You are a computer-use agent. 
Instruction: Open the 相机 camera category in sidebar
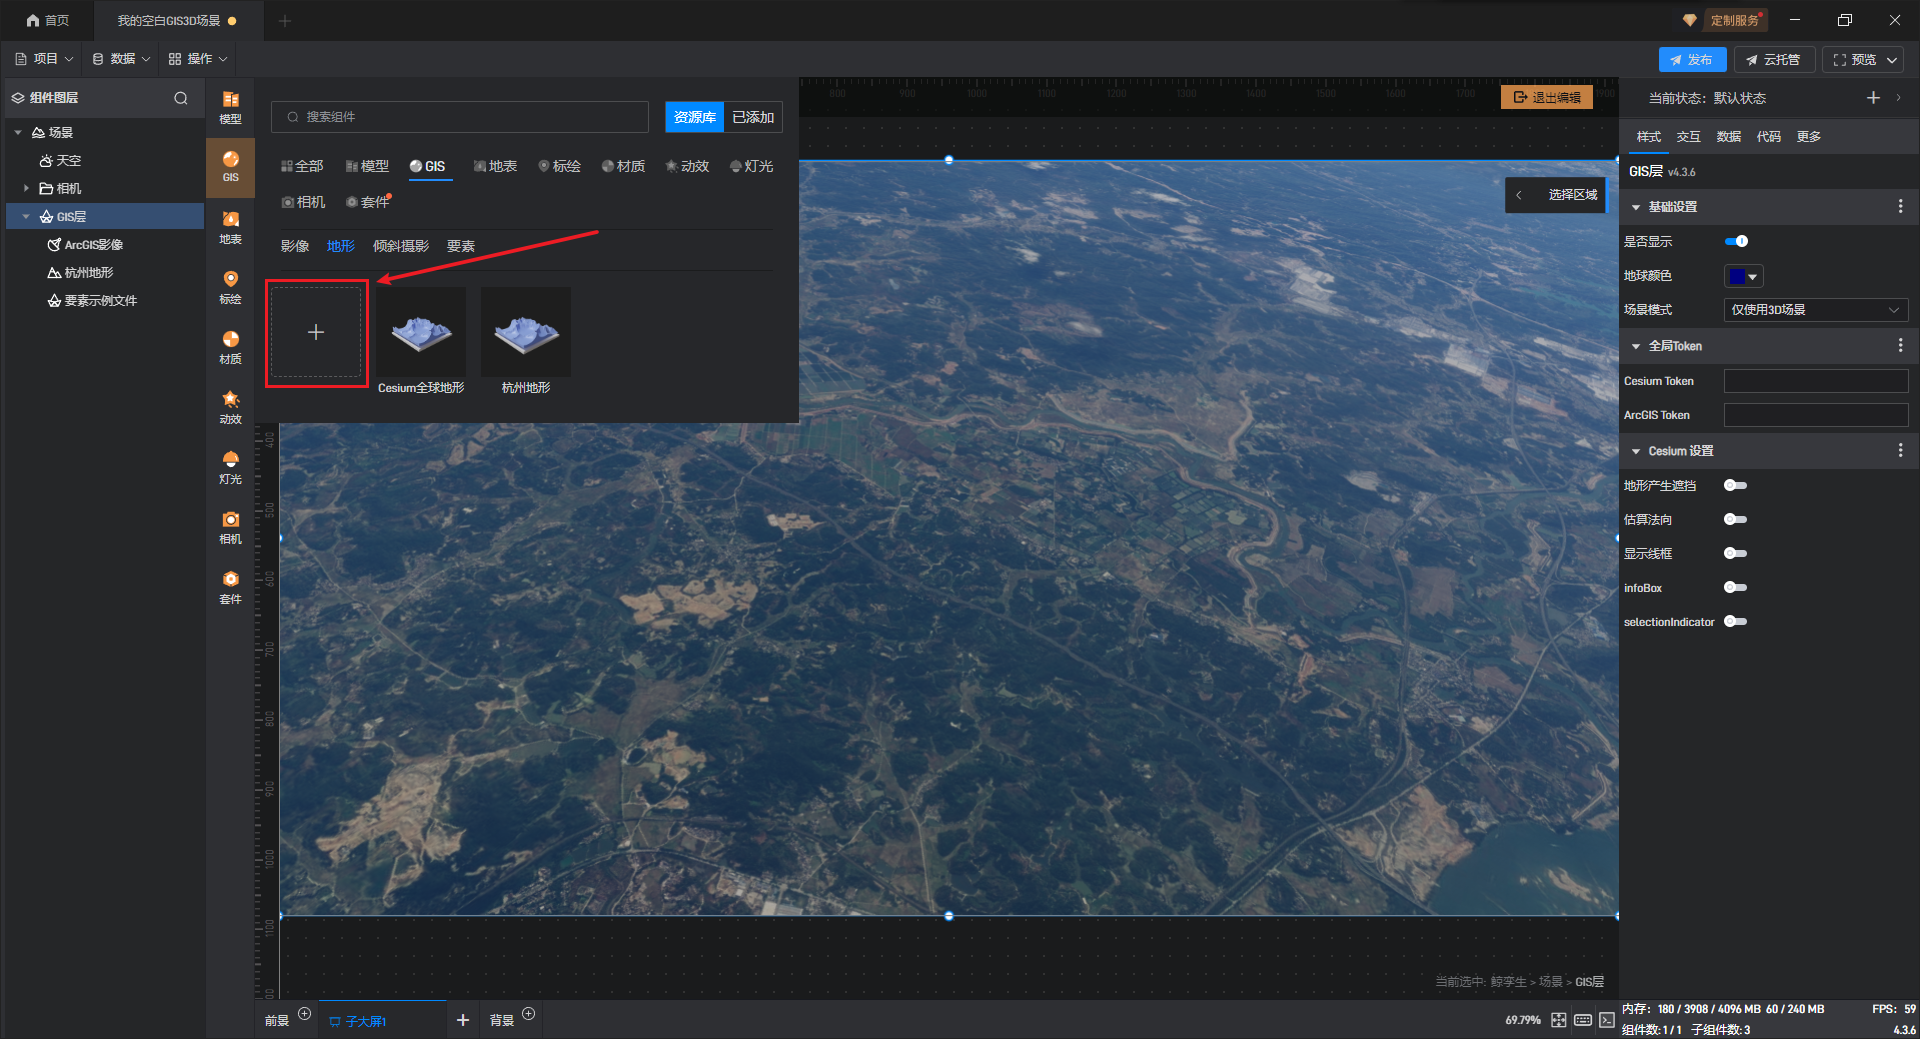[230, 526]
